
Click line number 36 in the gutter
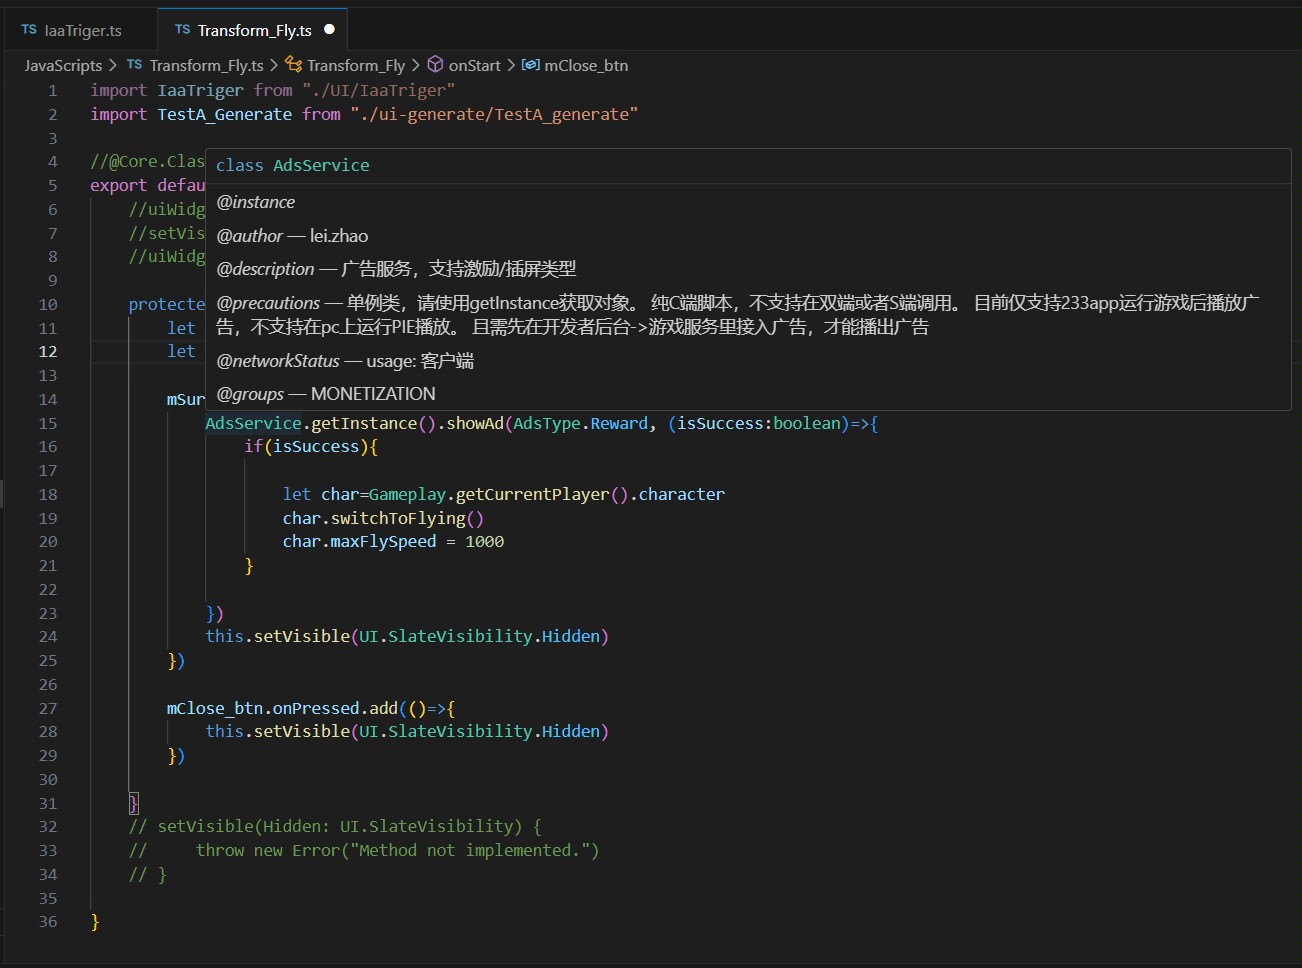[x=48, y=921]
